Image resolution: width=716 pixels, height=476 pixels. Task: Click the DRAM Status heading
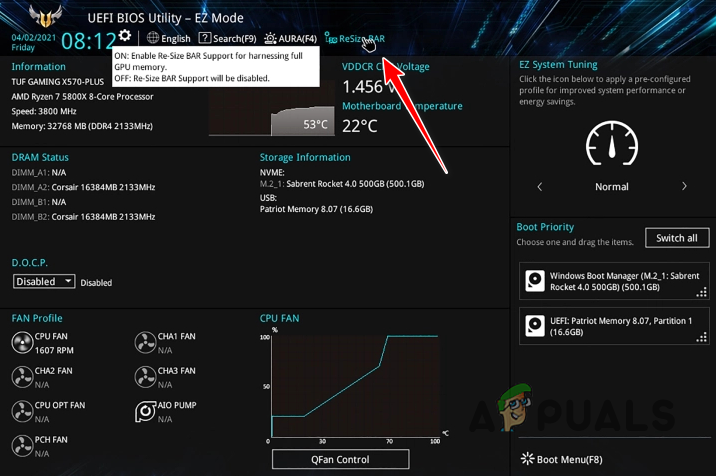pyautogui.click(x=40, y=158)
